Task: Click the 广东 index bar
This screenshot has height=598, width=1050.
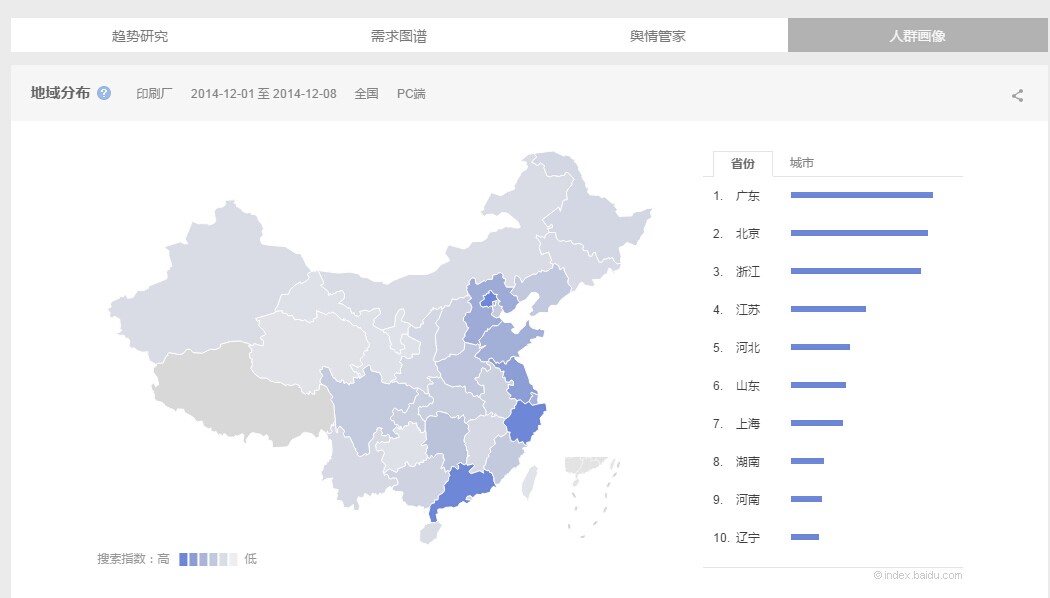Action: 862,195
